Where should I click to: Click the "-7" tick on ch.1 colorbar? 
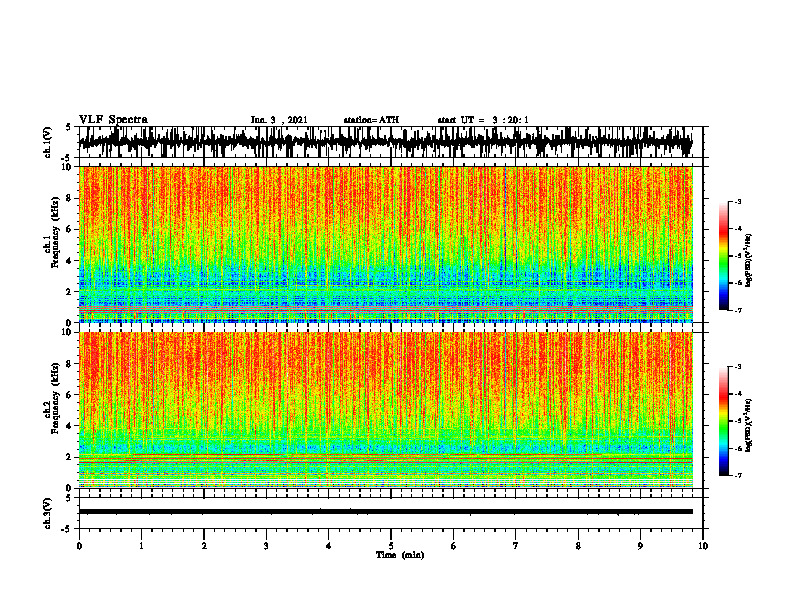pos(737,310)
